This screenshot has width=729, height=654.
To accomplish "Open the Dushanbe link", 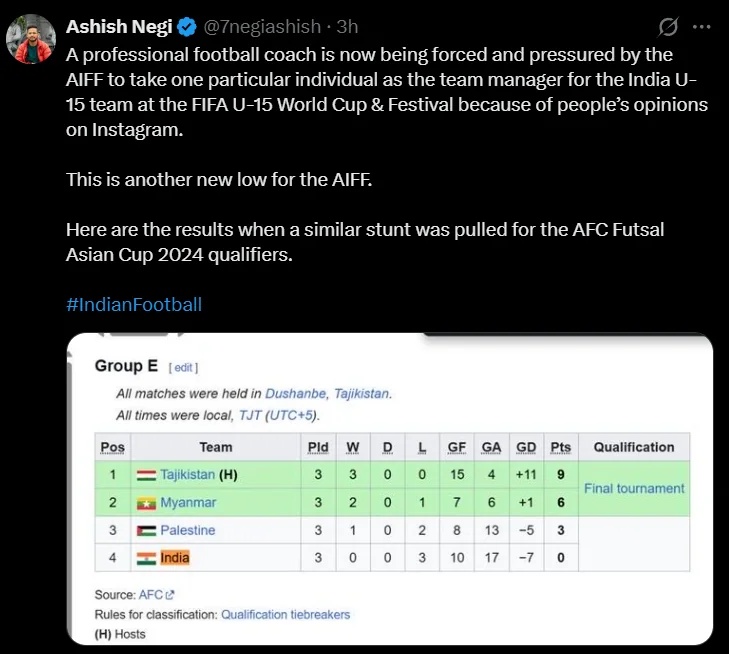I will (295, 394).
